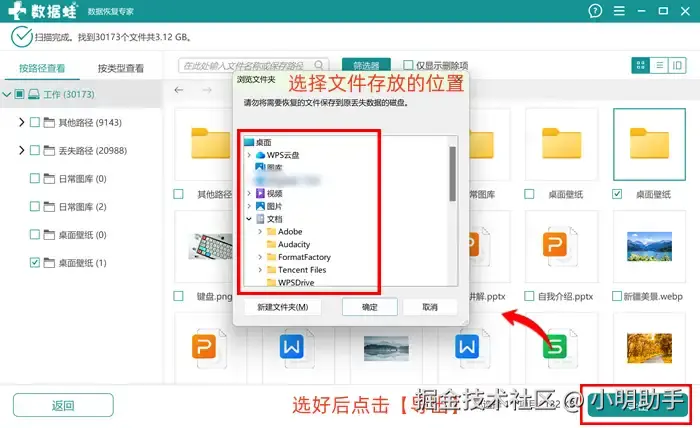This screenshot has height=428, width=700.
Task: Click 新建文件夹(M) button
Action: point(283,307)
